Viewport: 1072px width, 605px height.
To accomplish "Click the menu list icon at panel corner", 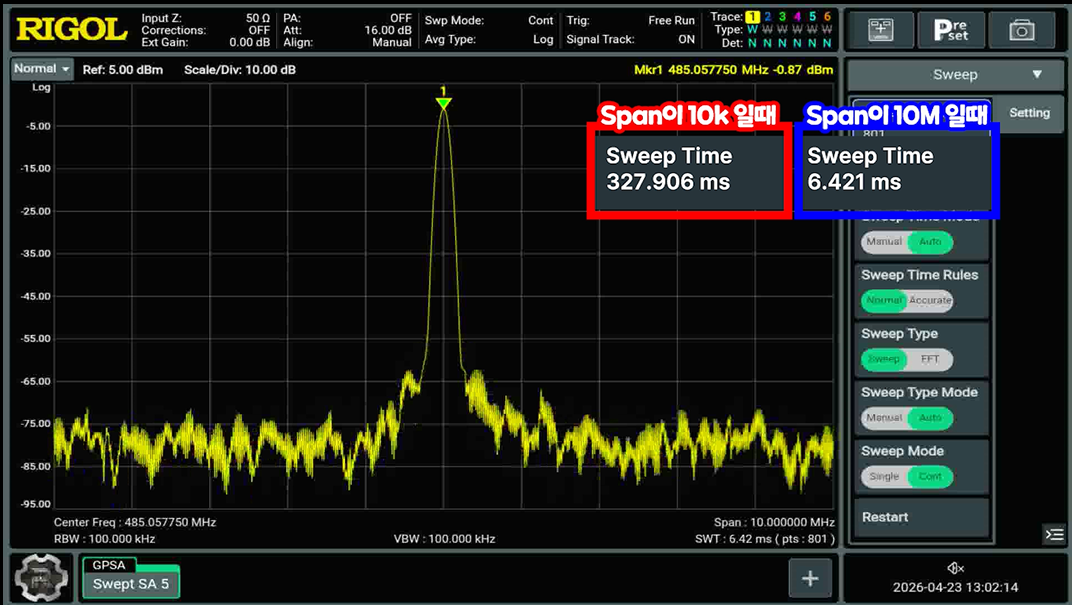I will (1054, 534).
